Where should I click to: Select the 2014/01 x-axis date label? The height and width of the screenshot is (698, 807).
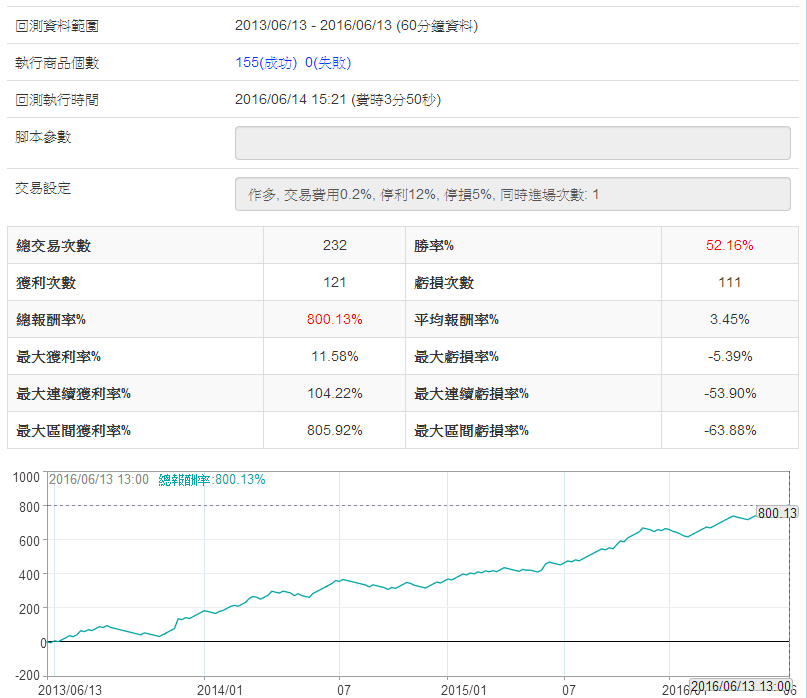point(220,690)
